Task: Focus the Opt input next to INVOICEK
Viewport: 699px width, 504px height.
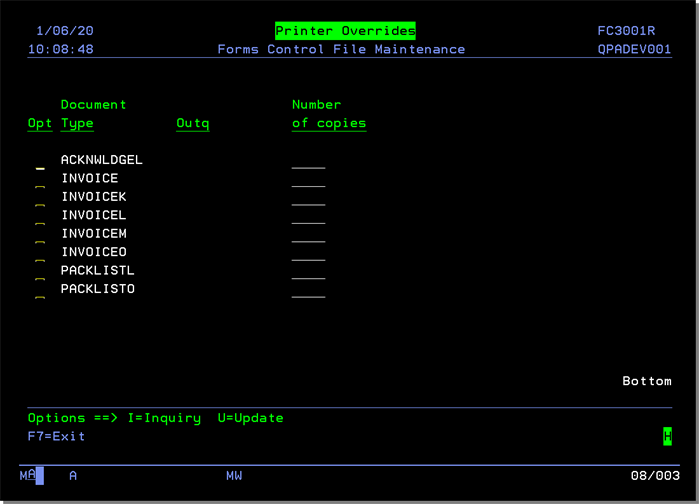Action: point(40,203)
